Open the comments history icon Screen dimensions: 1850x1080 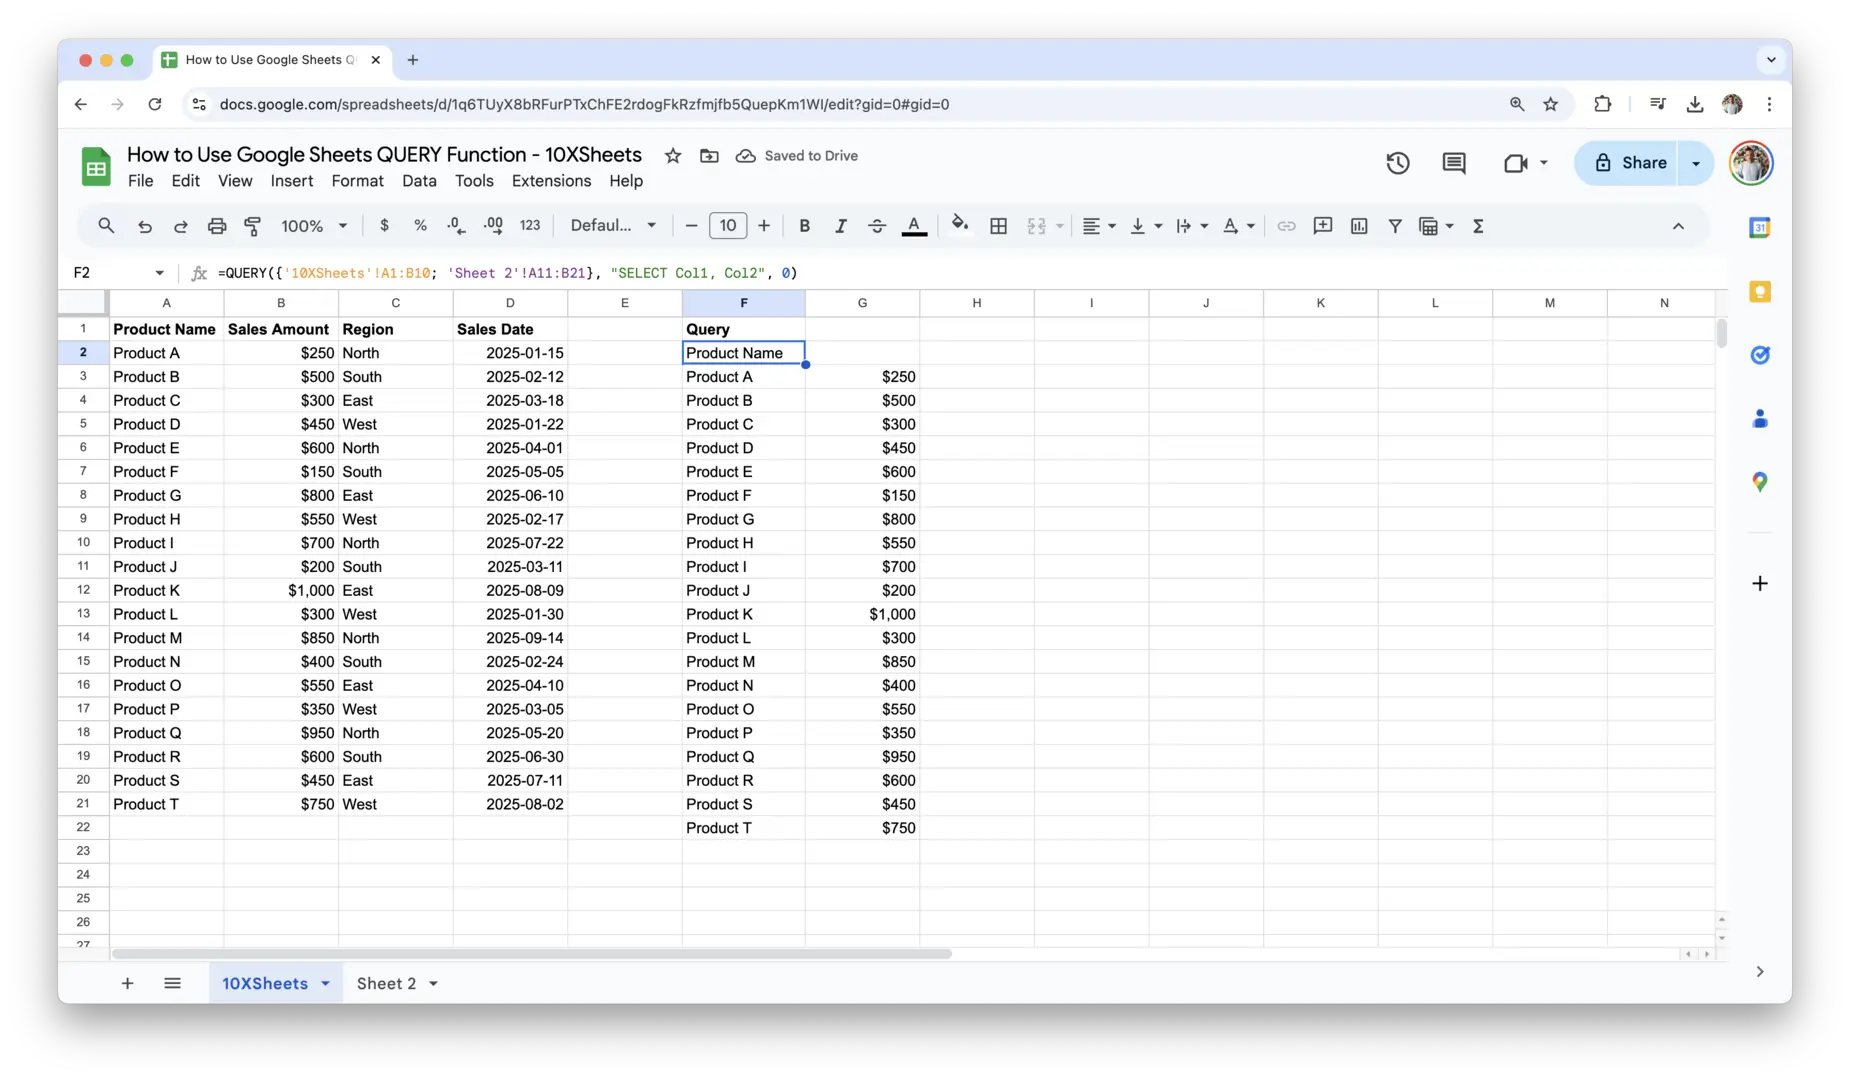click(1454, 163)
